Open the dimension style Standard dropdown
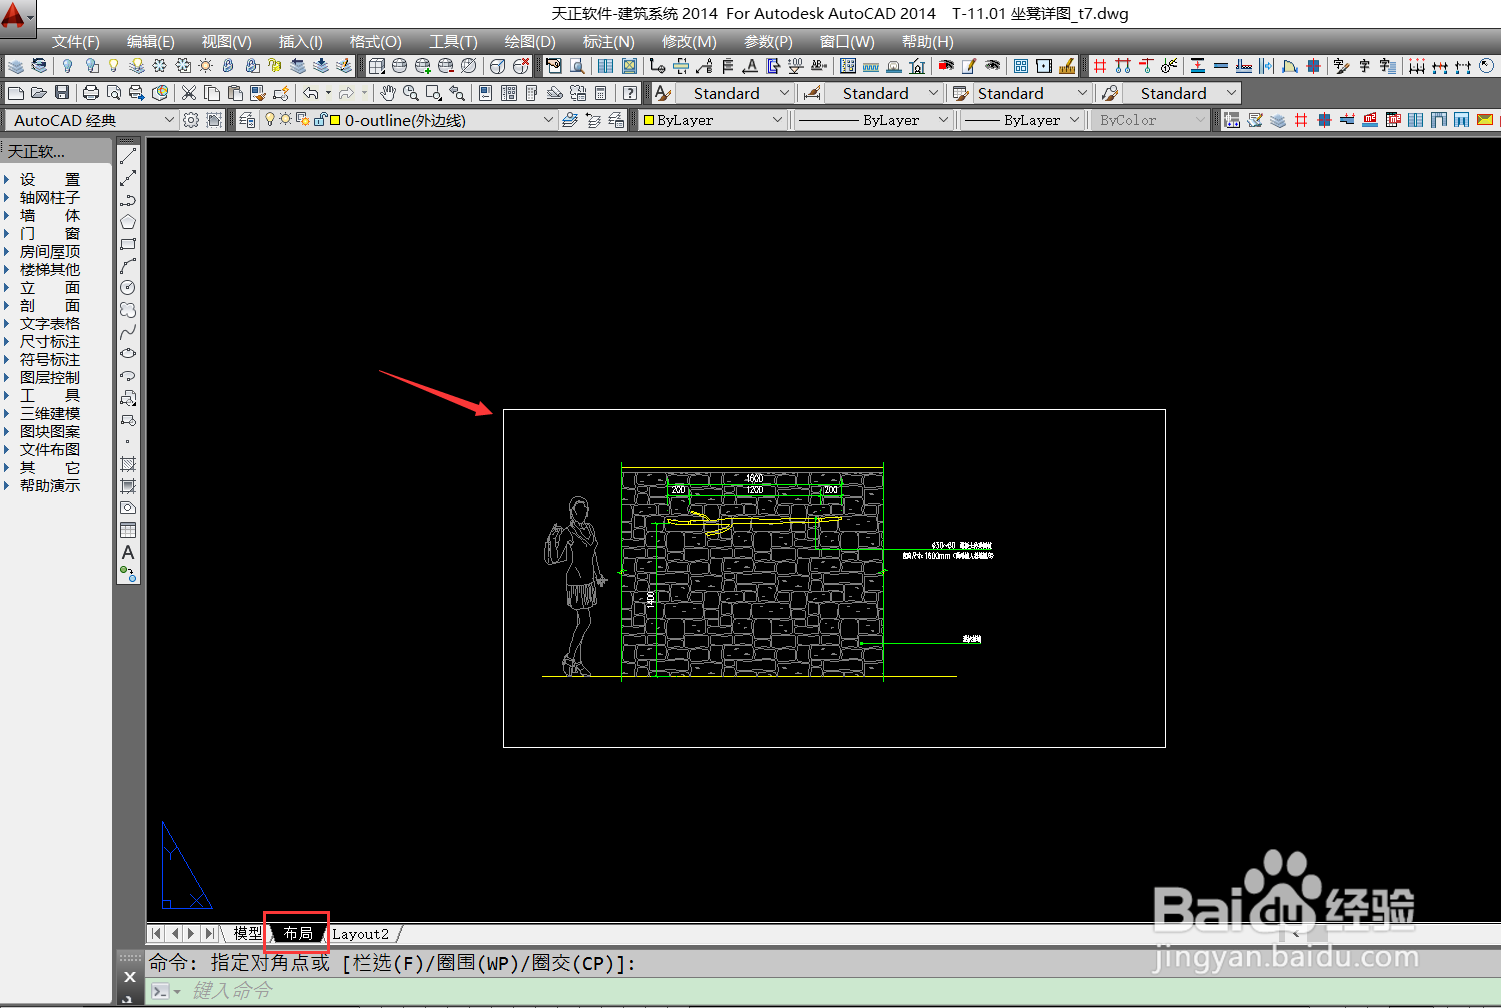This screenshot has height=1008, width=1501. pos(884,93)
